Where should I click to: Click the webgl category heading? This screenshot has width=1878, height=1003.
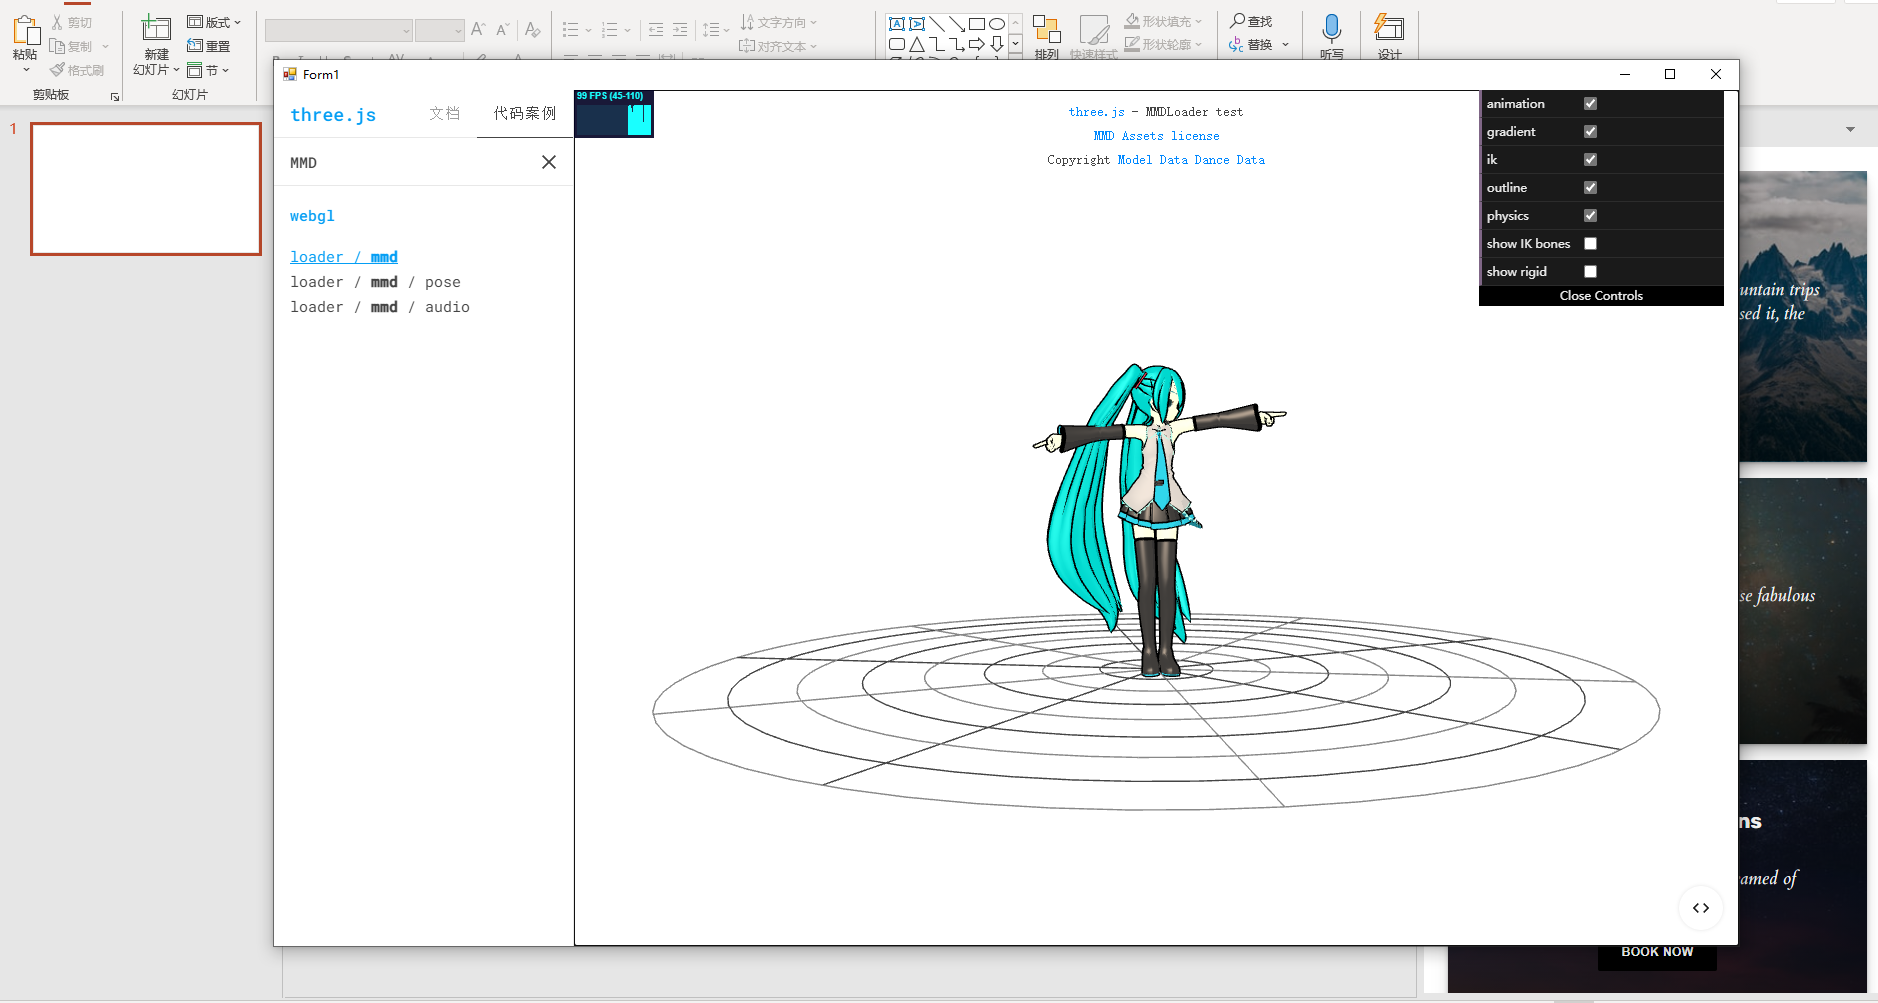pyautogui.click(x=312, y=216)
